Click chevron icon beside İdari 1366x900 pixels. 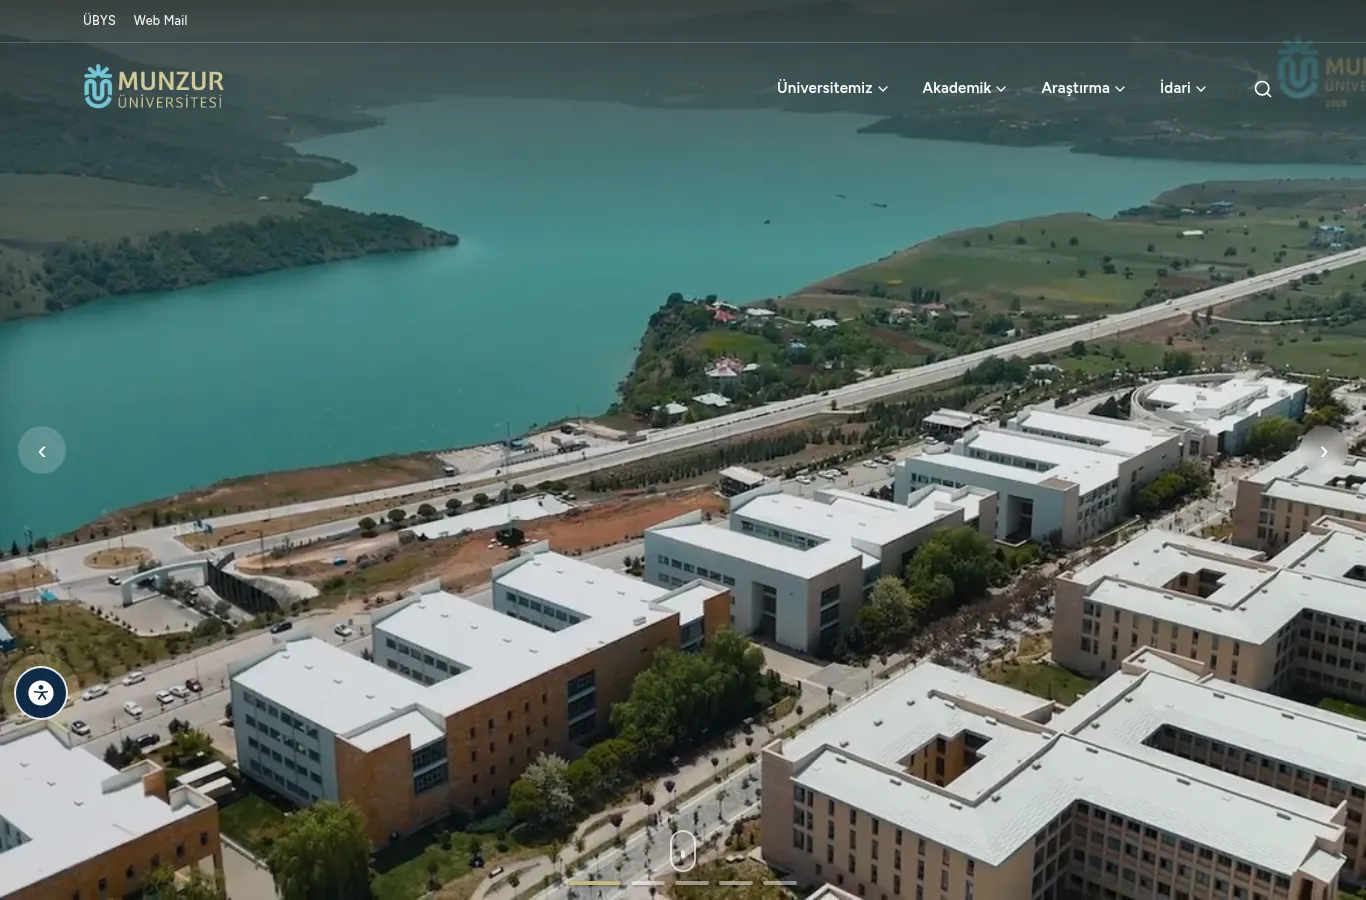click(x=1201, y=89)
